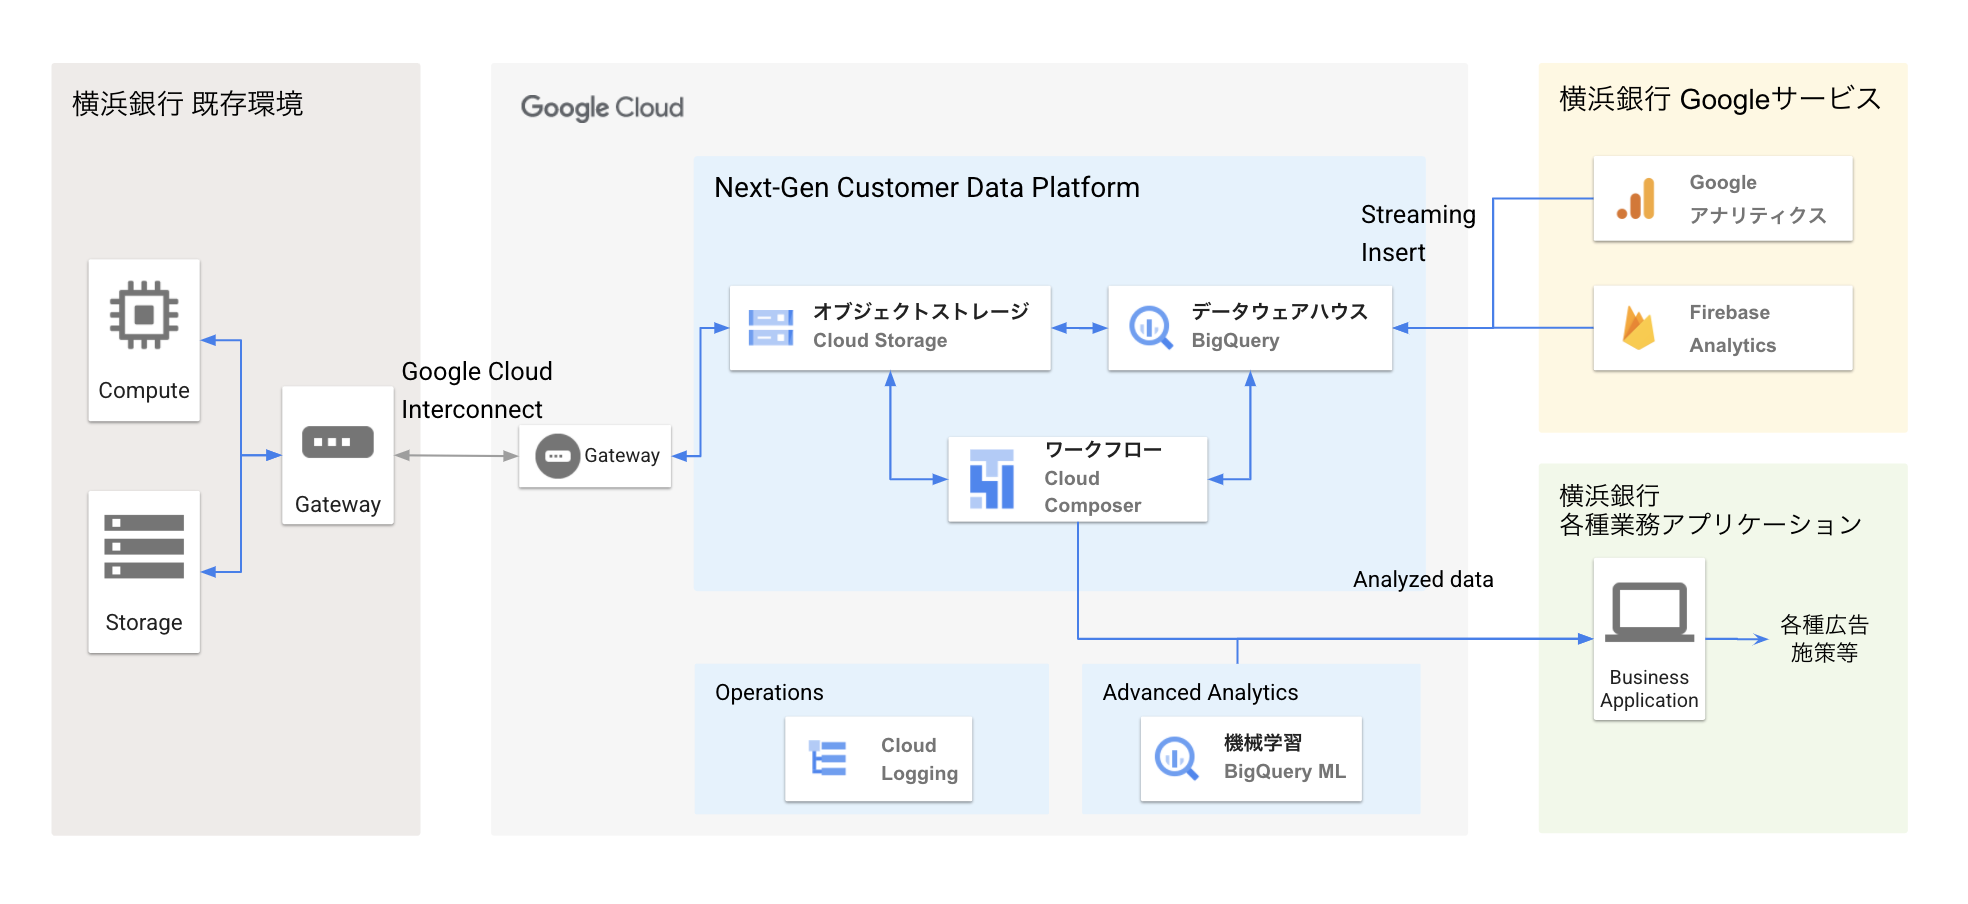Click the Google Cloud Interconnect label
This screenshot has height=904, width=1968.
click(x=476, y=390)
